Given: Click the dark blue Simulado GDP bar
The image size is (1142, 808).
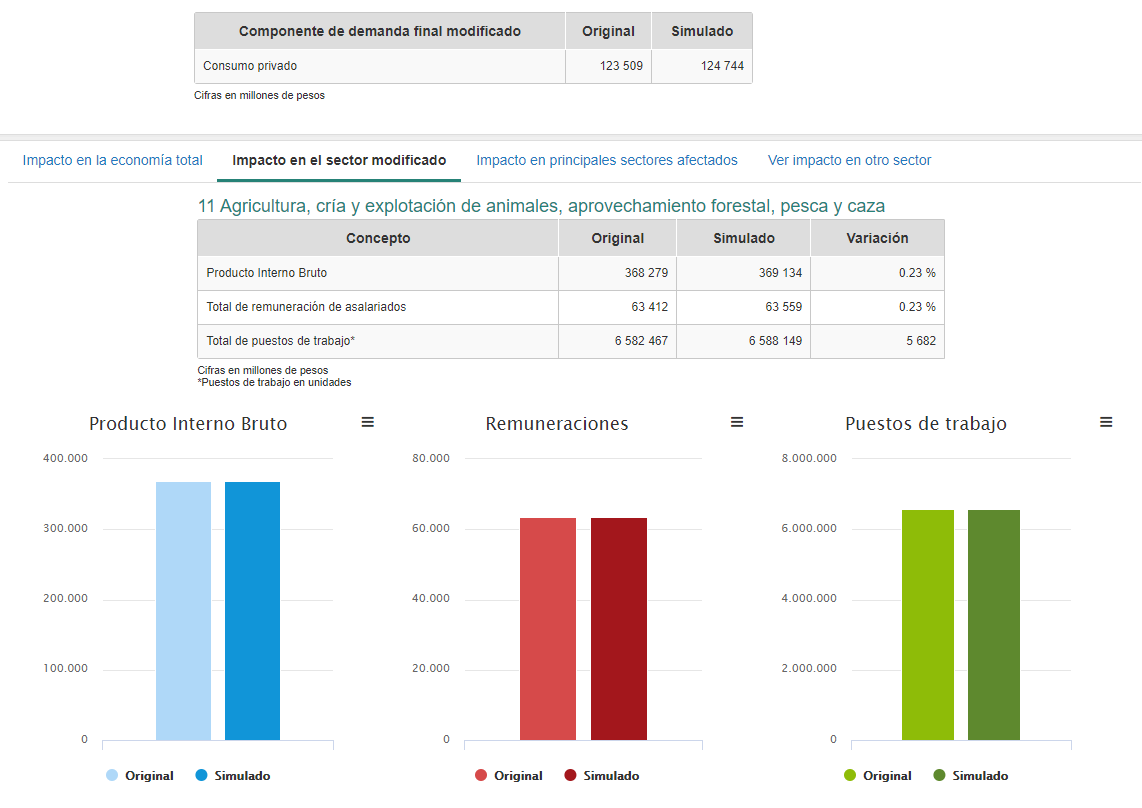Looking at the screenshot, I should click(x=252, y=610).
